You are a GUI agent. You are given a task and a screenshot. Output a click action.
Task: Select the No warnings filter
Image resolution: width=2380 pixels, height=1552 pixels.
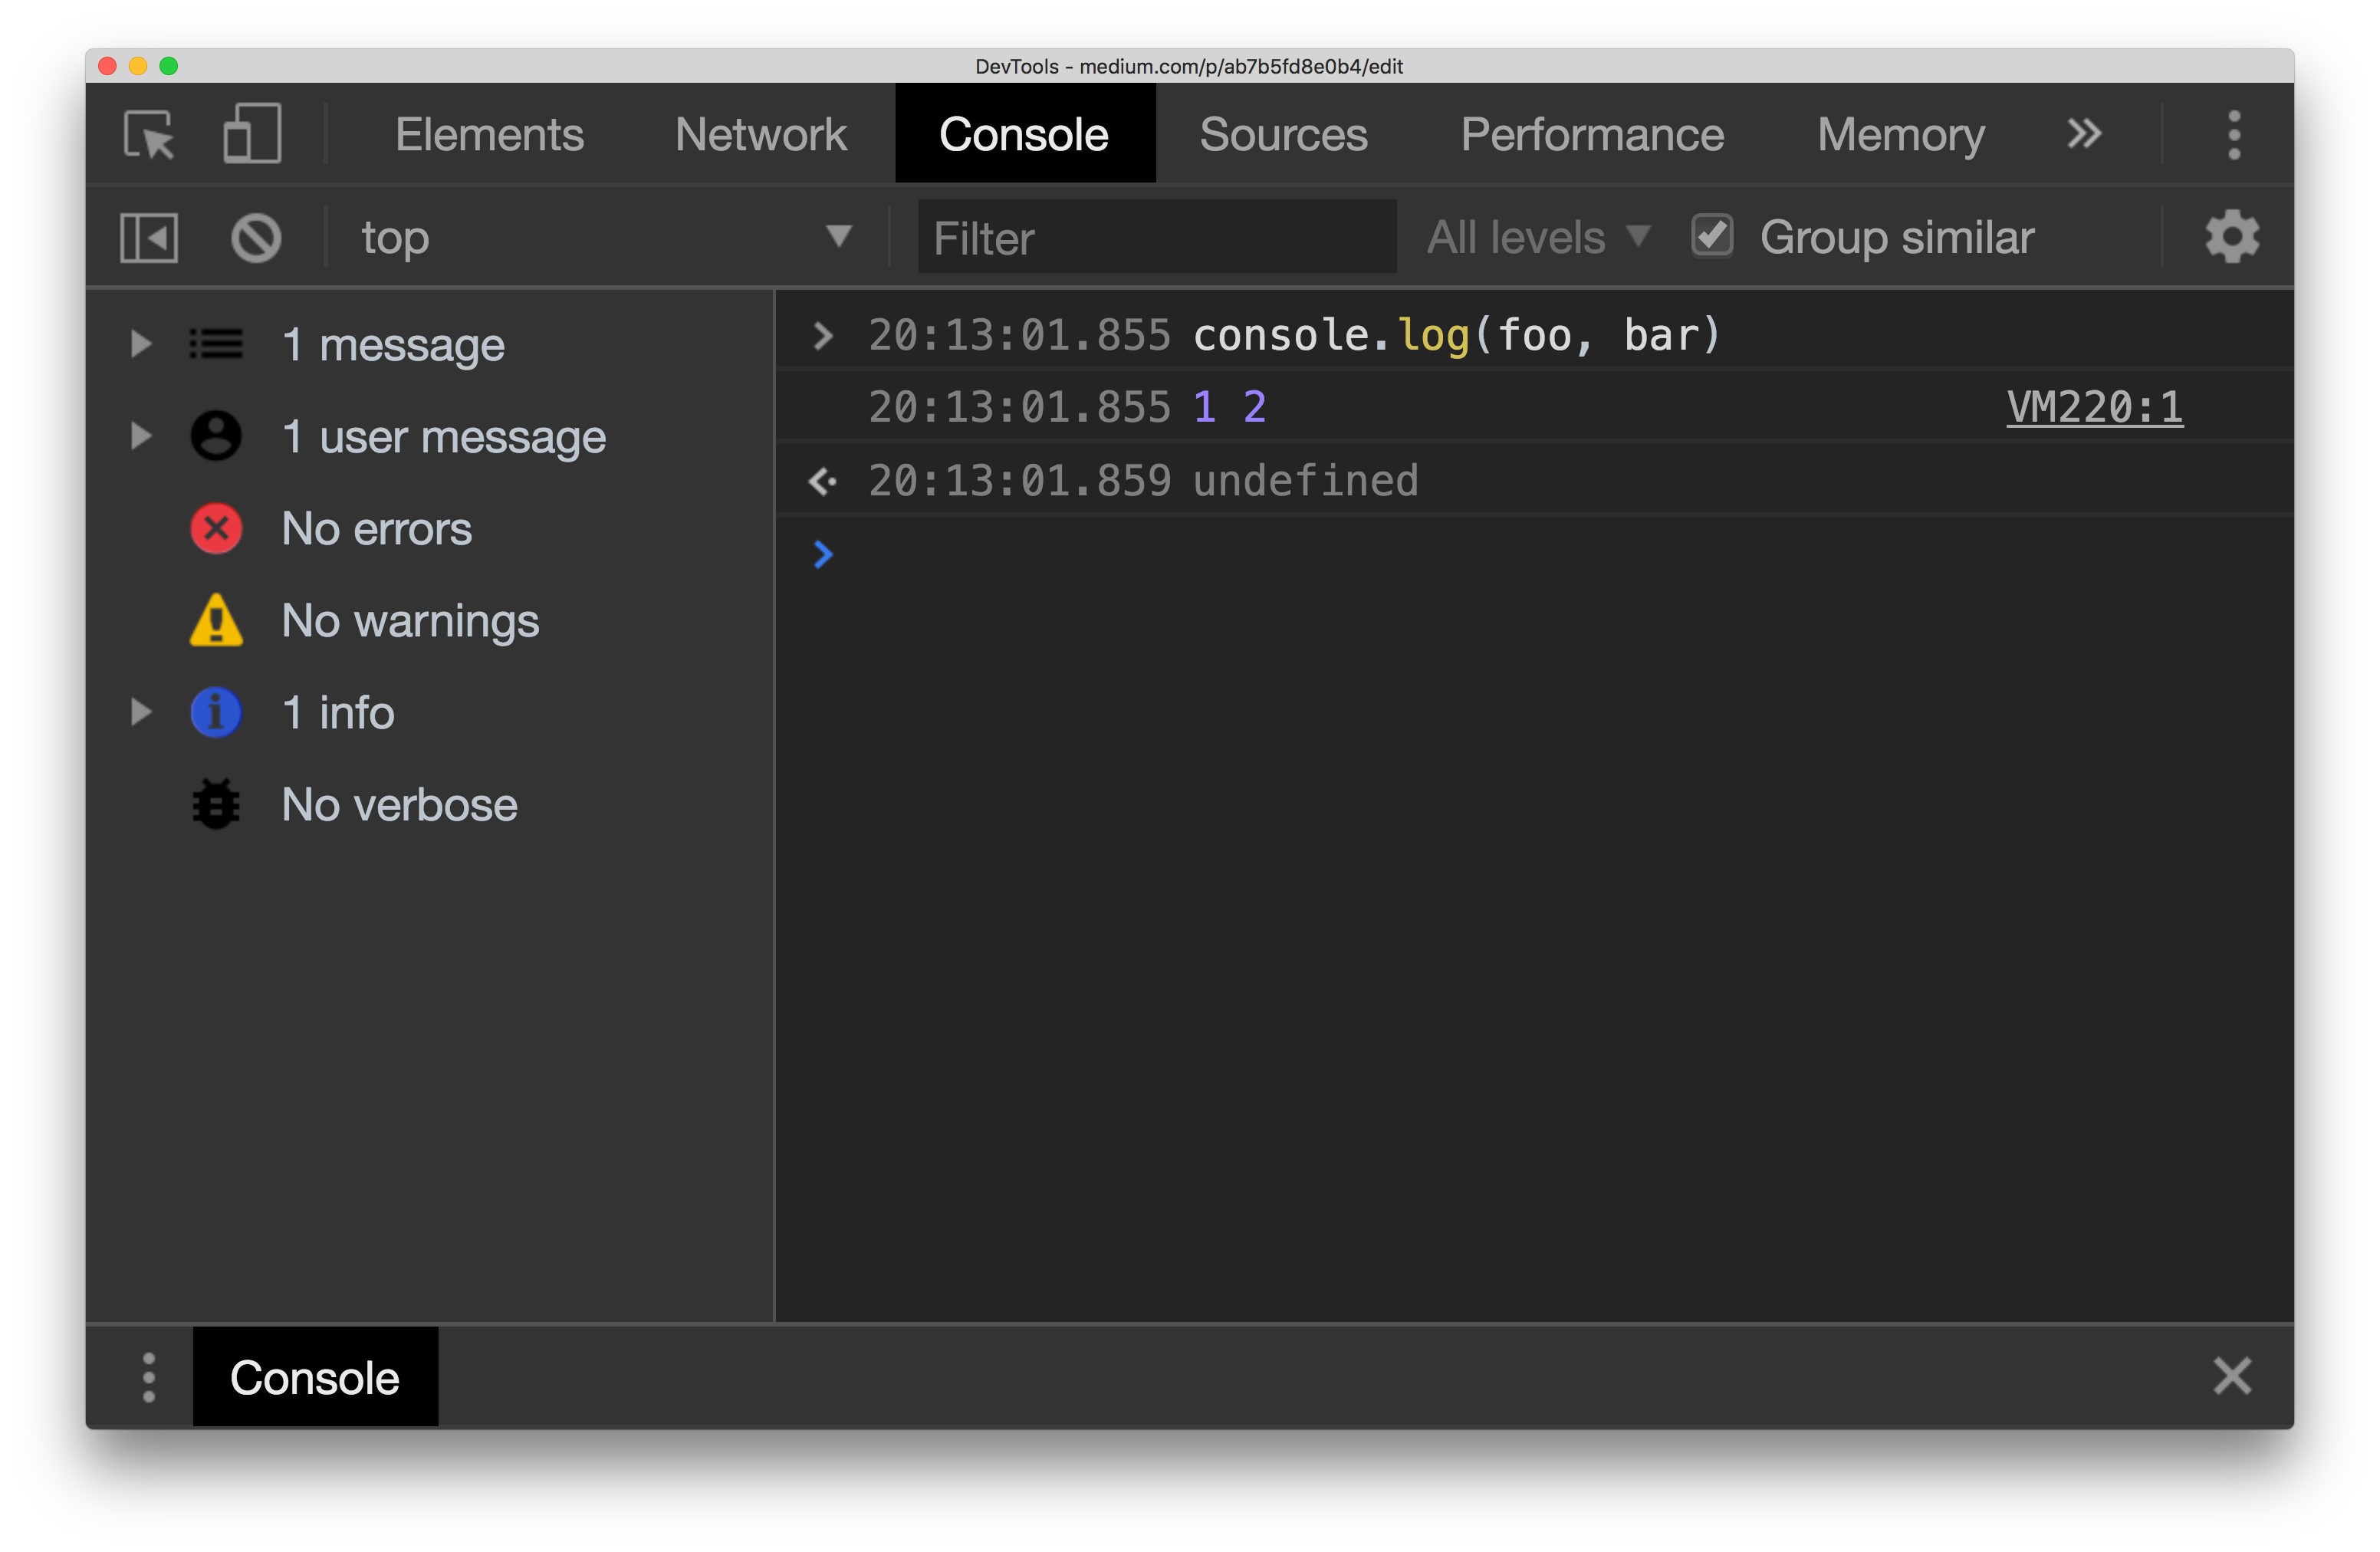[410, 621]
